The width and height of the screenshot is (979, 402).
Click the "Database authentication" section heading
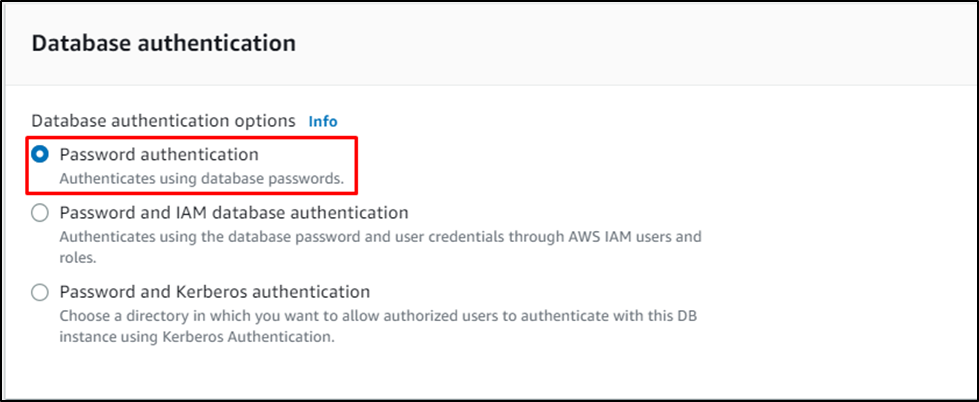(164, 44)
